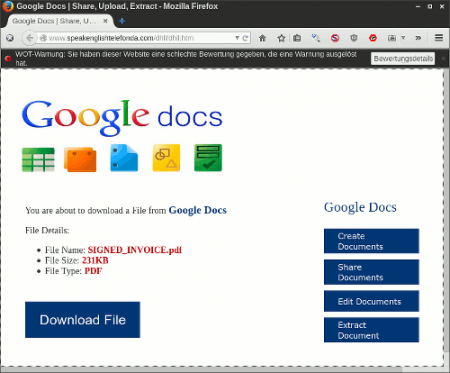Click the red PDF file type value
450x373 pixels.
(x=93, y=271)
